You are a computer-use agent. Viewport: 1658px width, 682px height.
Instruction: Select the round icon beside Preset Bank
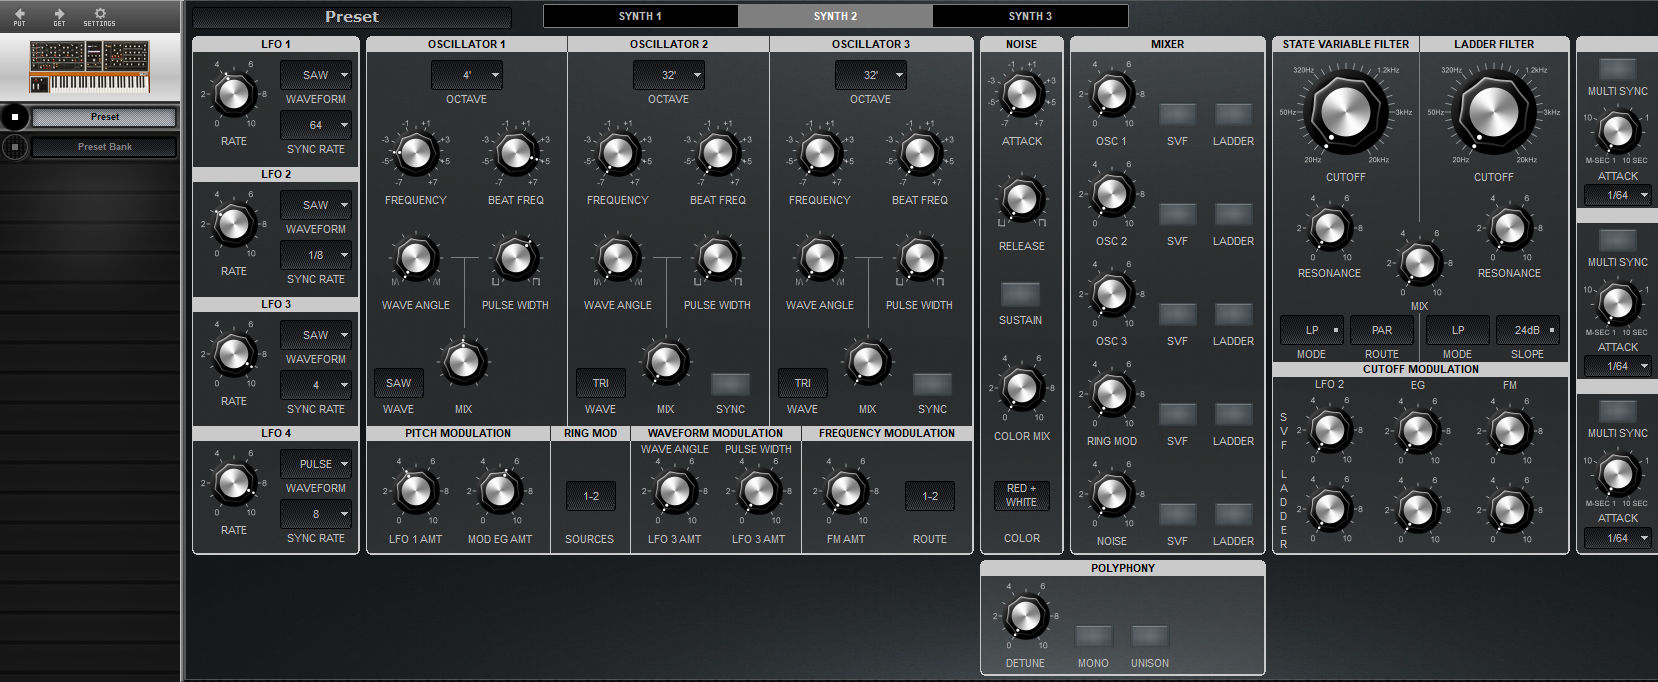(15, 147)
